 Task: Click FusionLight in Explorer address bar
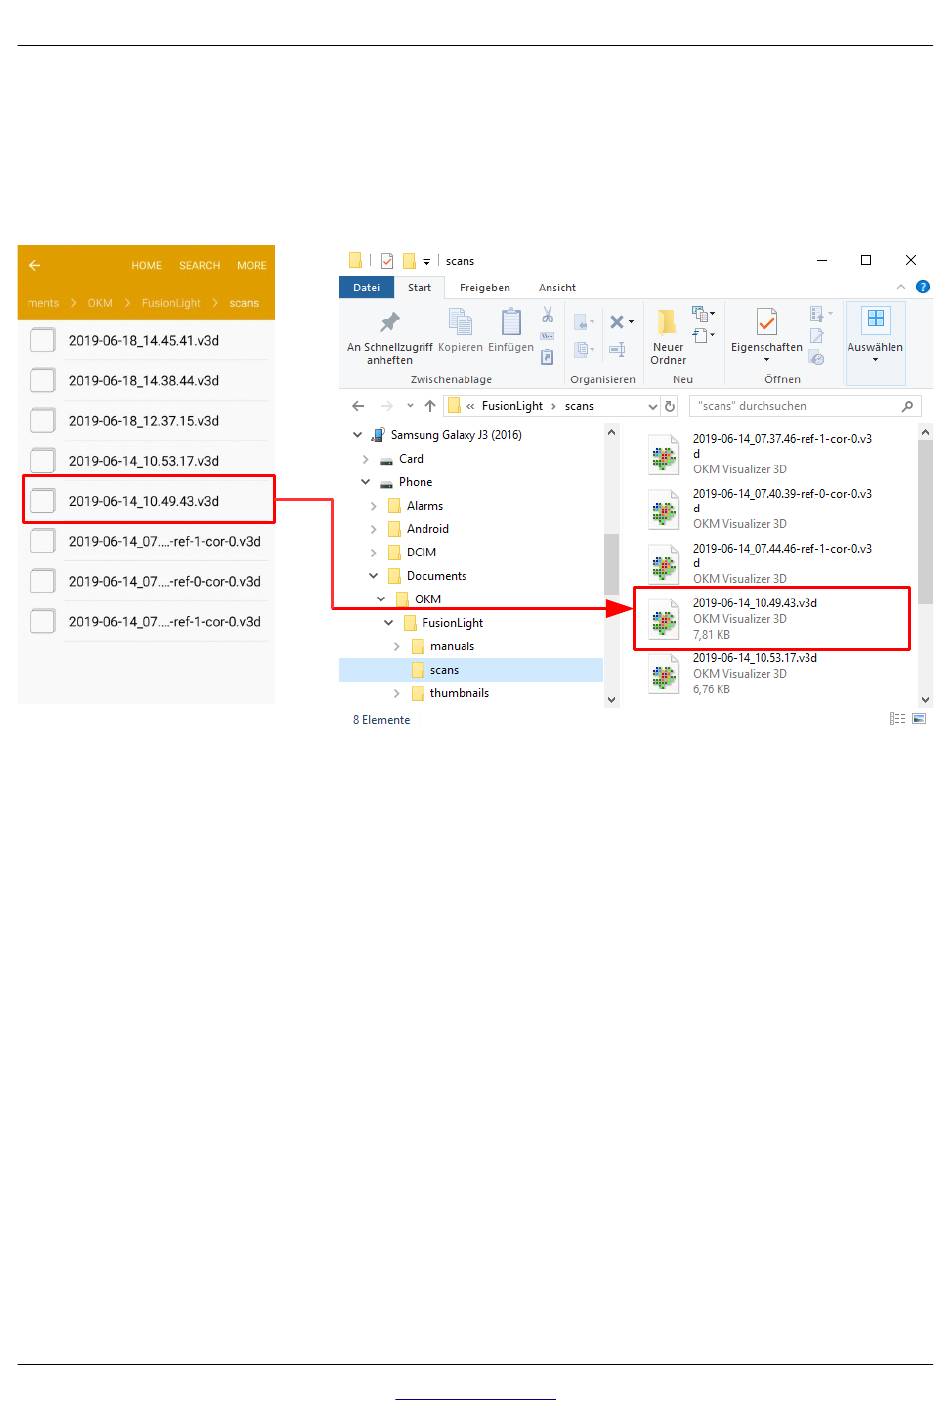click(x=512, y=406)
